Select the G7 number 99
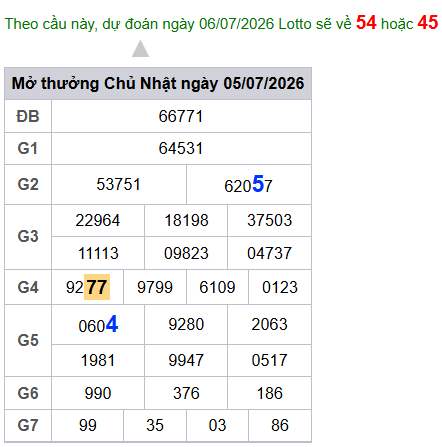Screen dimensions: 442x447 click(x=88, y=425)
